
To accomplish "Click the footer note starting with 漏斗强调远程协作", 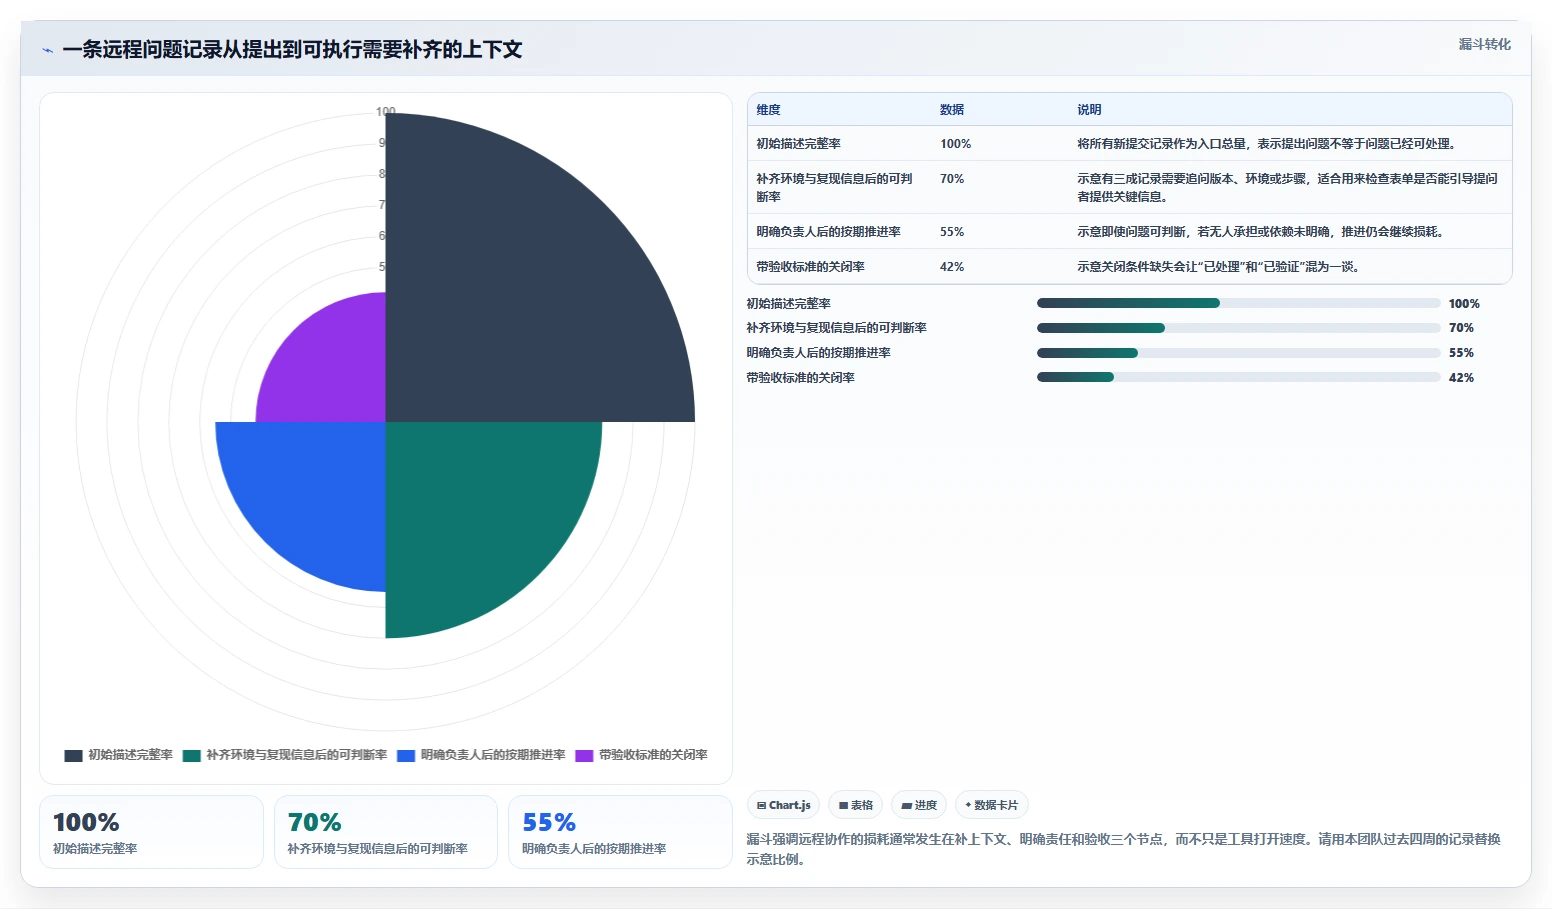I will click(x=1124, y=849).
